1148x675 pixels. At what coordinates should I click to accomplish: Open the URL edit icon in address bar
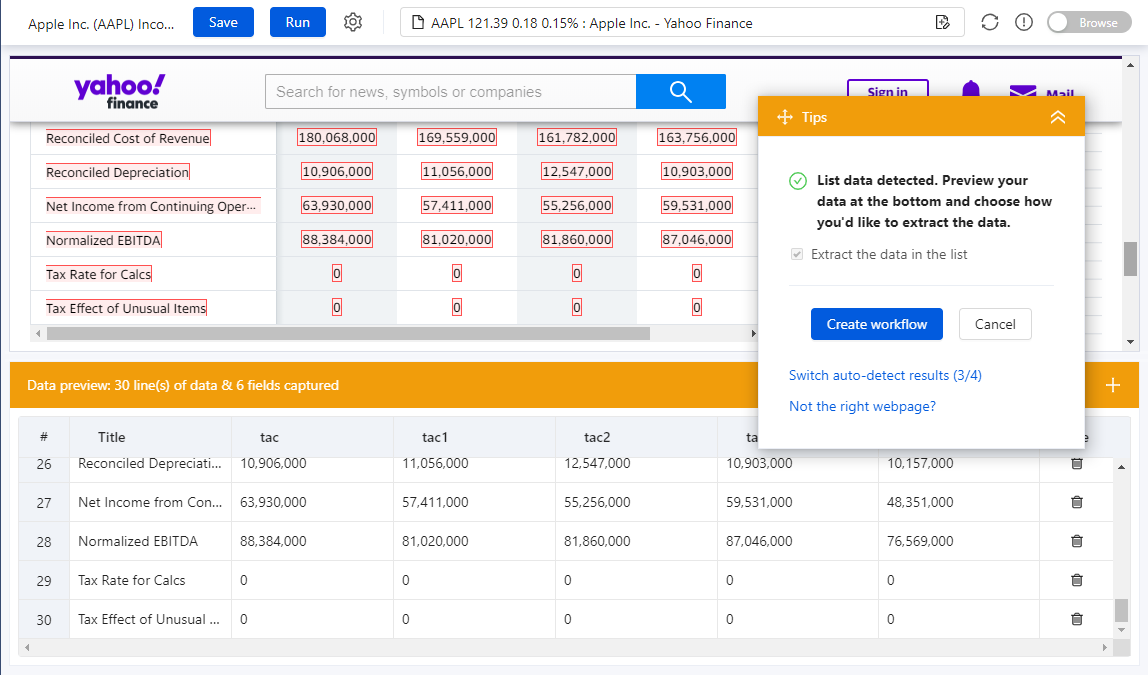943,22
